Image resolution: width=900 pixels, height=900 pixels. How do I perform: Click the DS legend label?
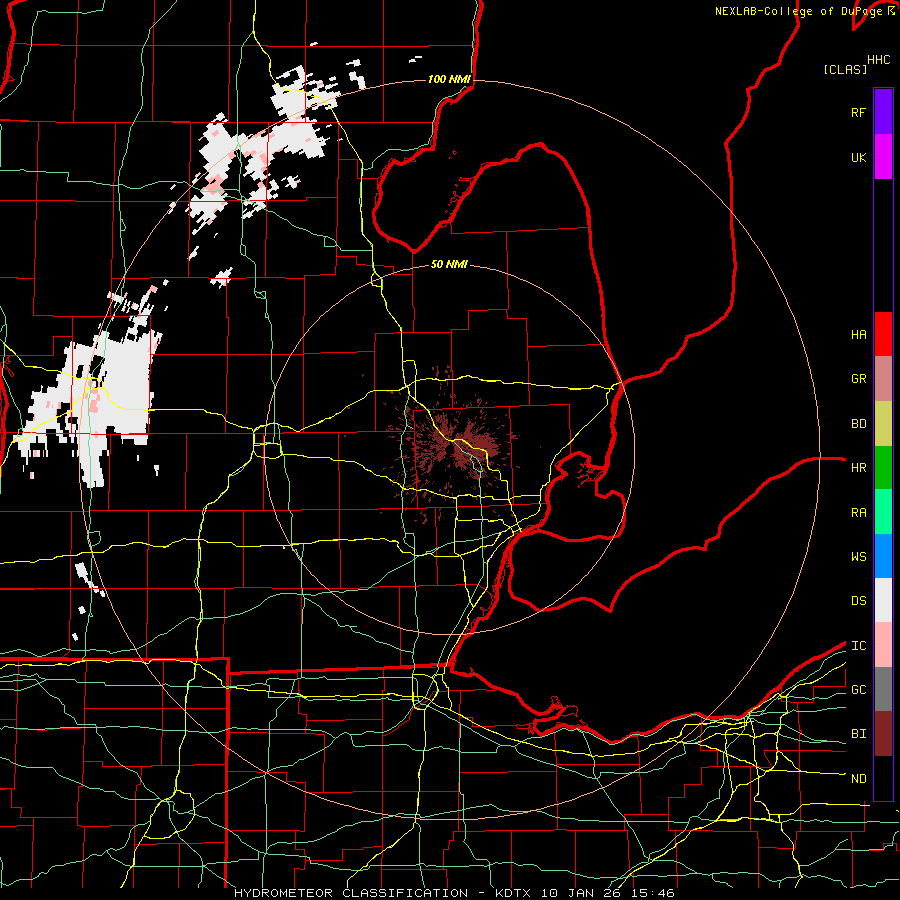coord(858,601)
